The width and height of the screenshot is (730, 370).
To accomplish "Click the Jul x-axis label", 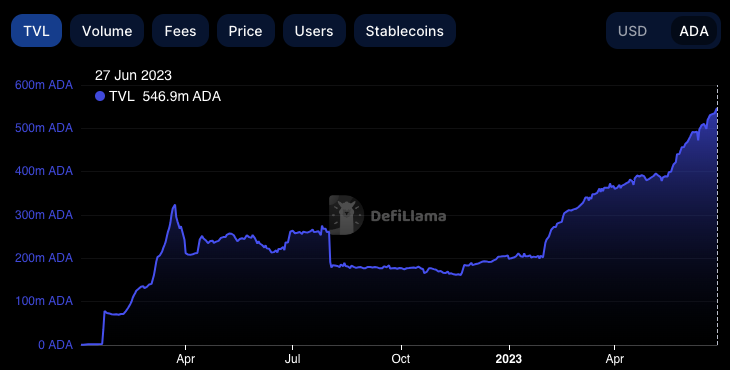I will (292, 359).
